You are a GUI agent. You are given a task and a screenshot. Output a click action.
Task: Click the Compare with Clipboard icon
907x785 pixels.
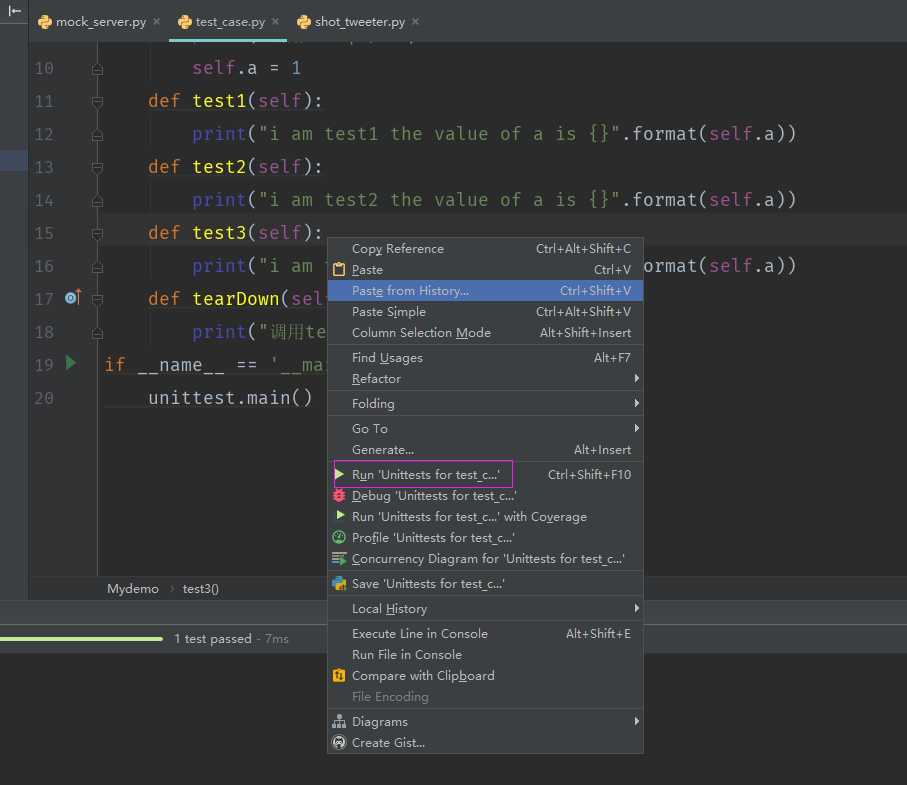pos(339,676)
